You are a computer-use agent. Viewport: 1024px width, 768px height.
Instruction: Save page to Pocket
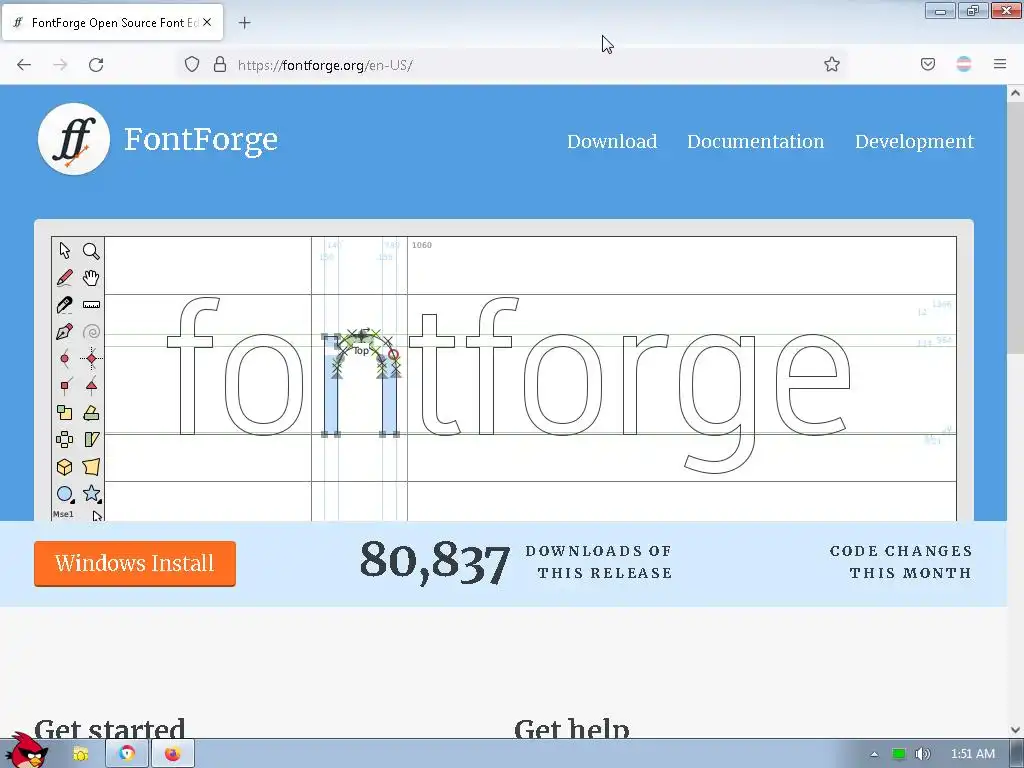(x=928, y=64)
